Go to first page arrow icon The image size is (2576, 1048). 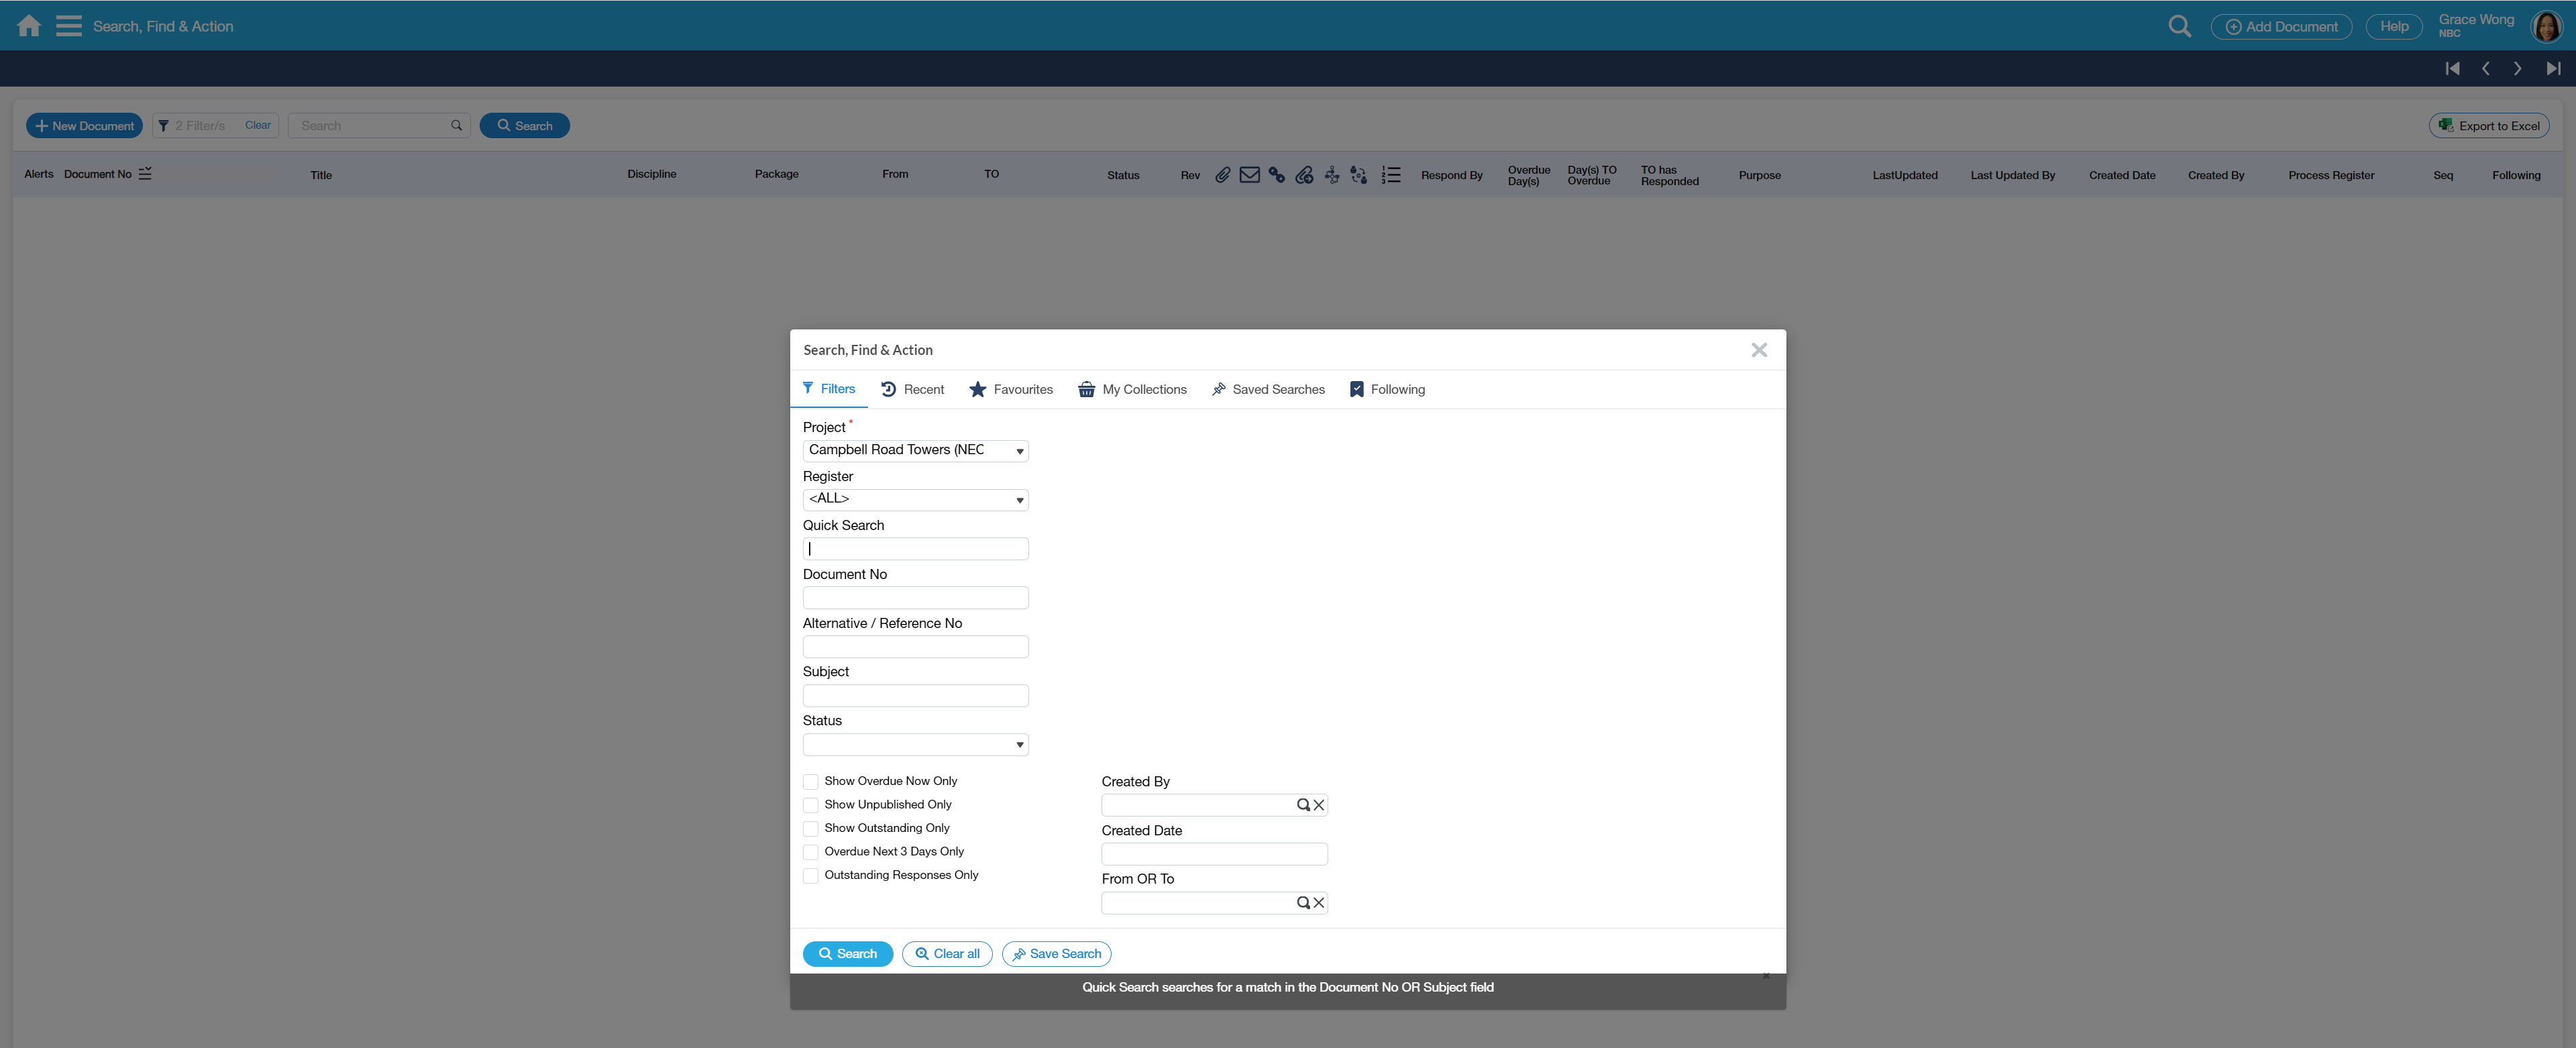tap(2452, 69)
